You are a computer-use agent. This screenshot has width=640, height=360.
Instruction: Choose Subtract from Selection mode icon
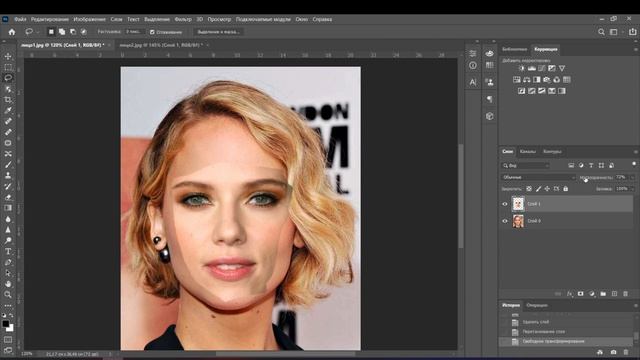73,31
